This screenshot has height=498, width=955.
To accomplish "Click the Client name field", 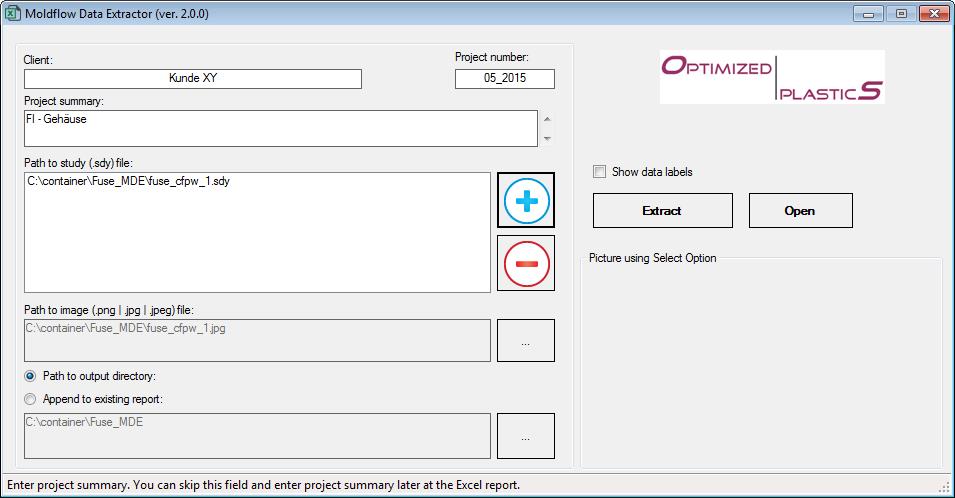I will [x=193, y=79].
